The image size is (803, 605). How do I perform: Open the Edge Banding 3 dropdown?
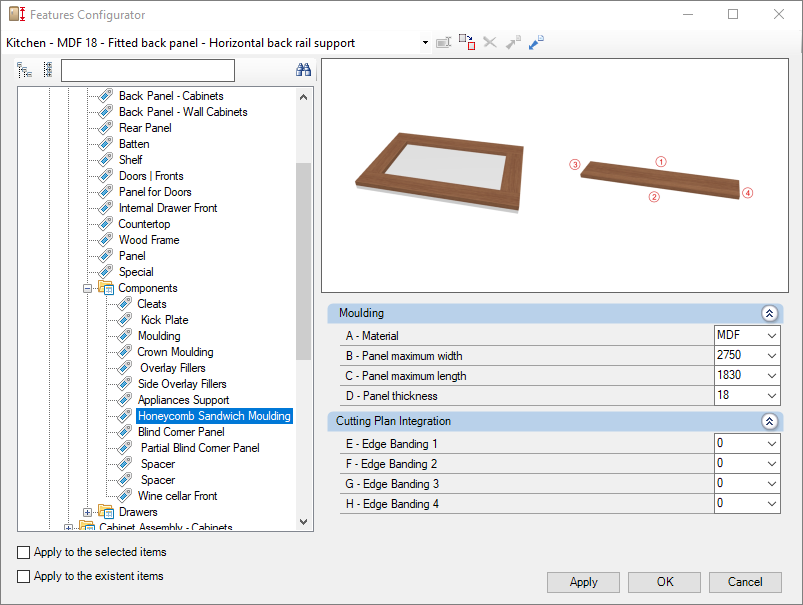[x=772, y=484]
